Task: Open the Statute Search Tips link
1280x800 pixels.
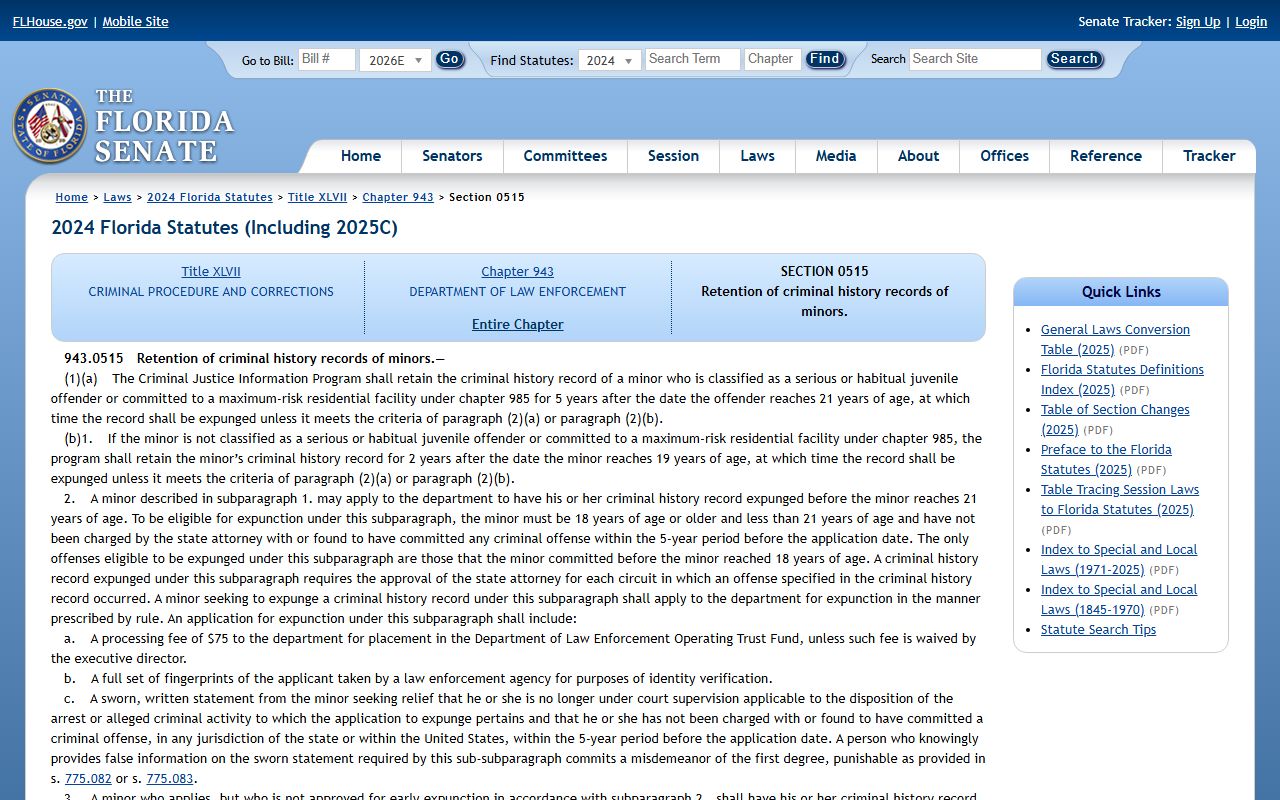Action: tap(1098, 629)
